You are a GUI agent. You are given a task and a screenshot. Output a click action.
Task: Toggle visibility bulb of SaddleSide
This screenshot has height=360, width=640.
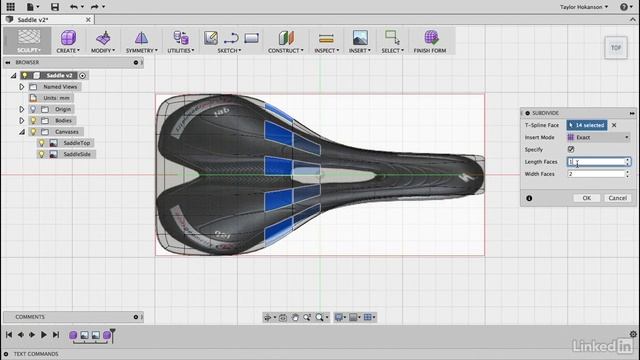tap(41, 154)
